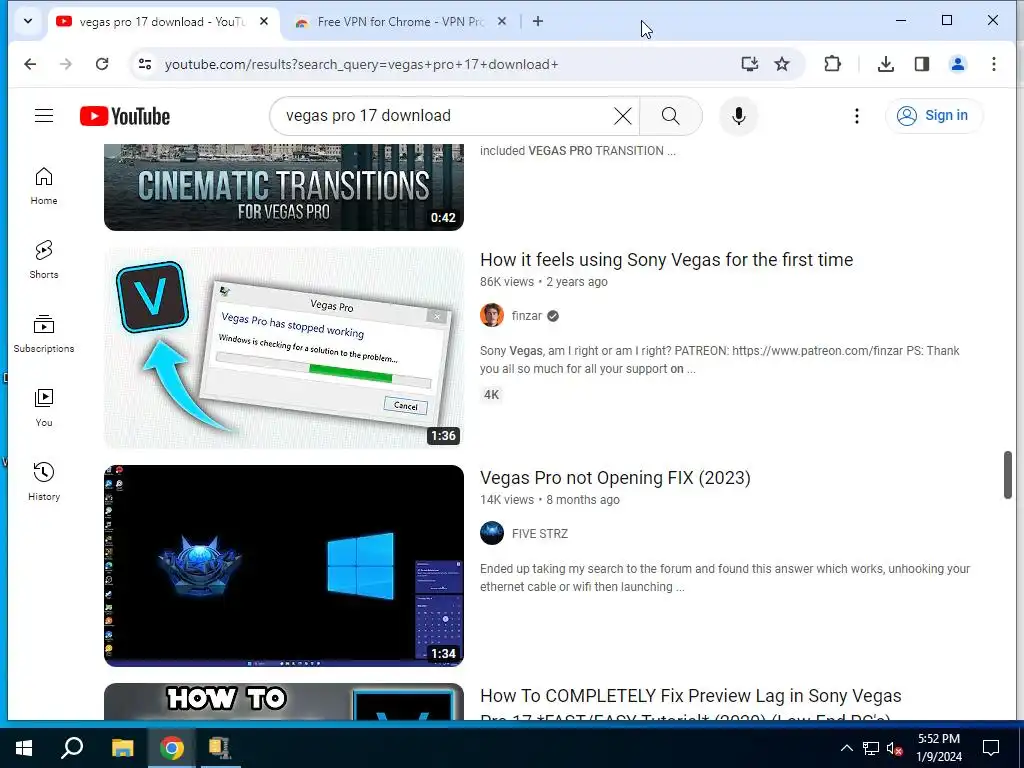Open a new browser tab
The height and width of the screenshot is (768, 1024).
tap(537, 22)
